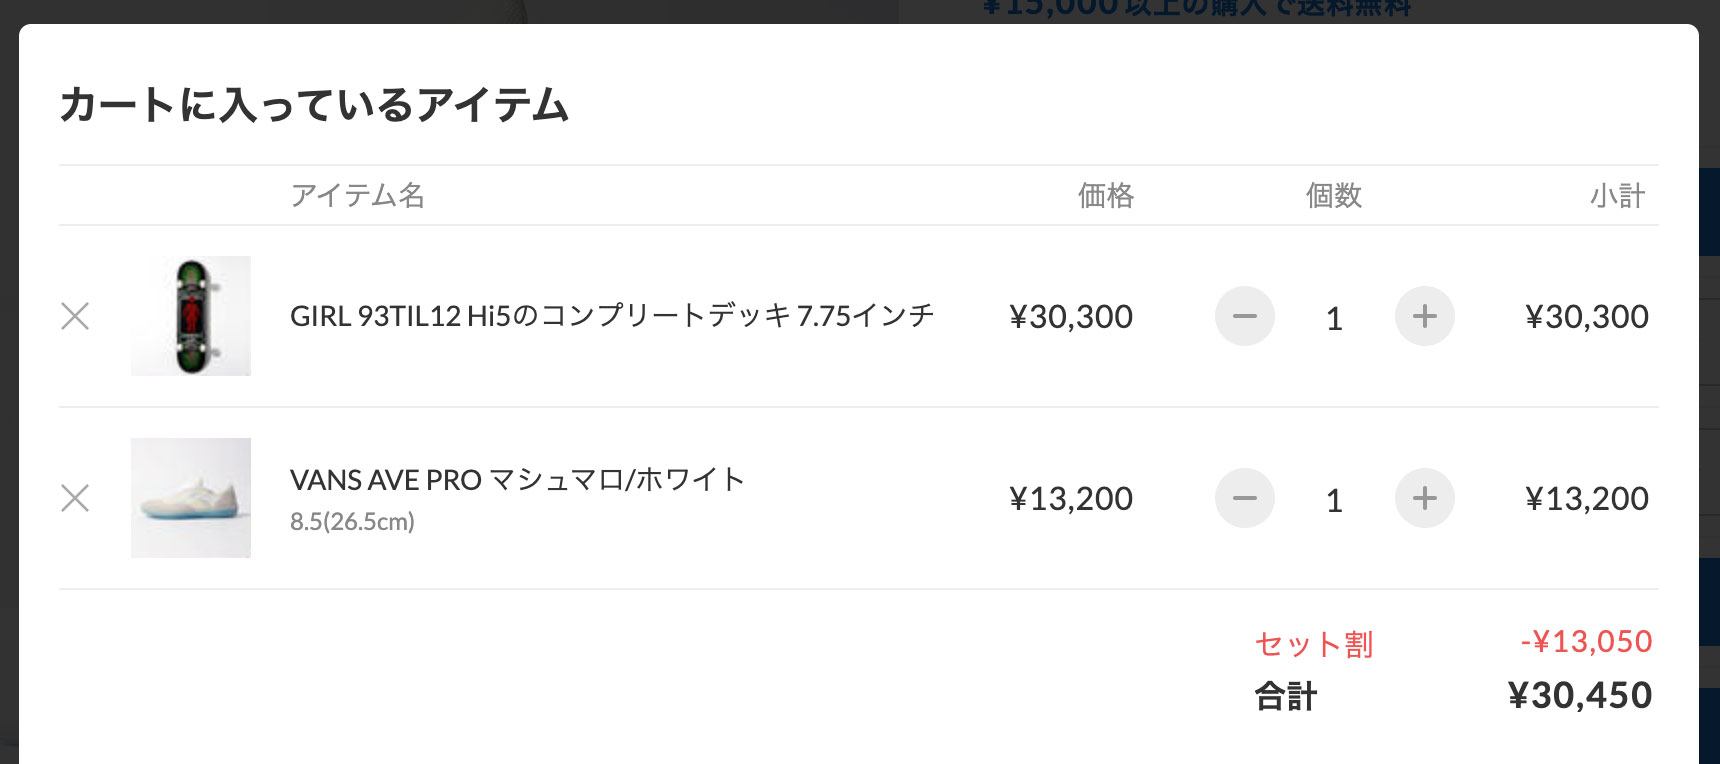This screenshot has width=1720, height=764.
Task: Click the アイテム名 column header
Action: pyautogui.click(x=357, y=195)
